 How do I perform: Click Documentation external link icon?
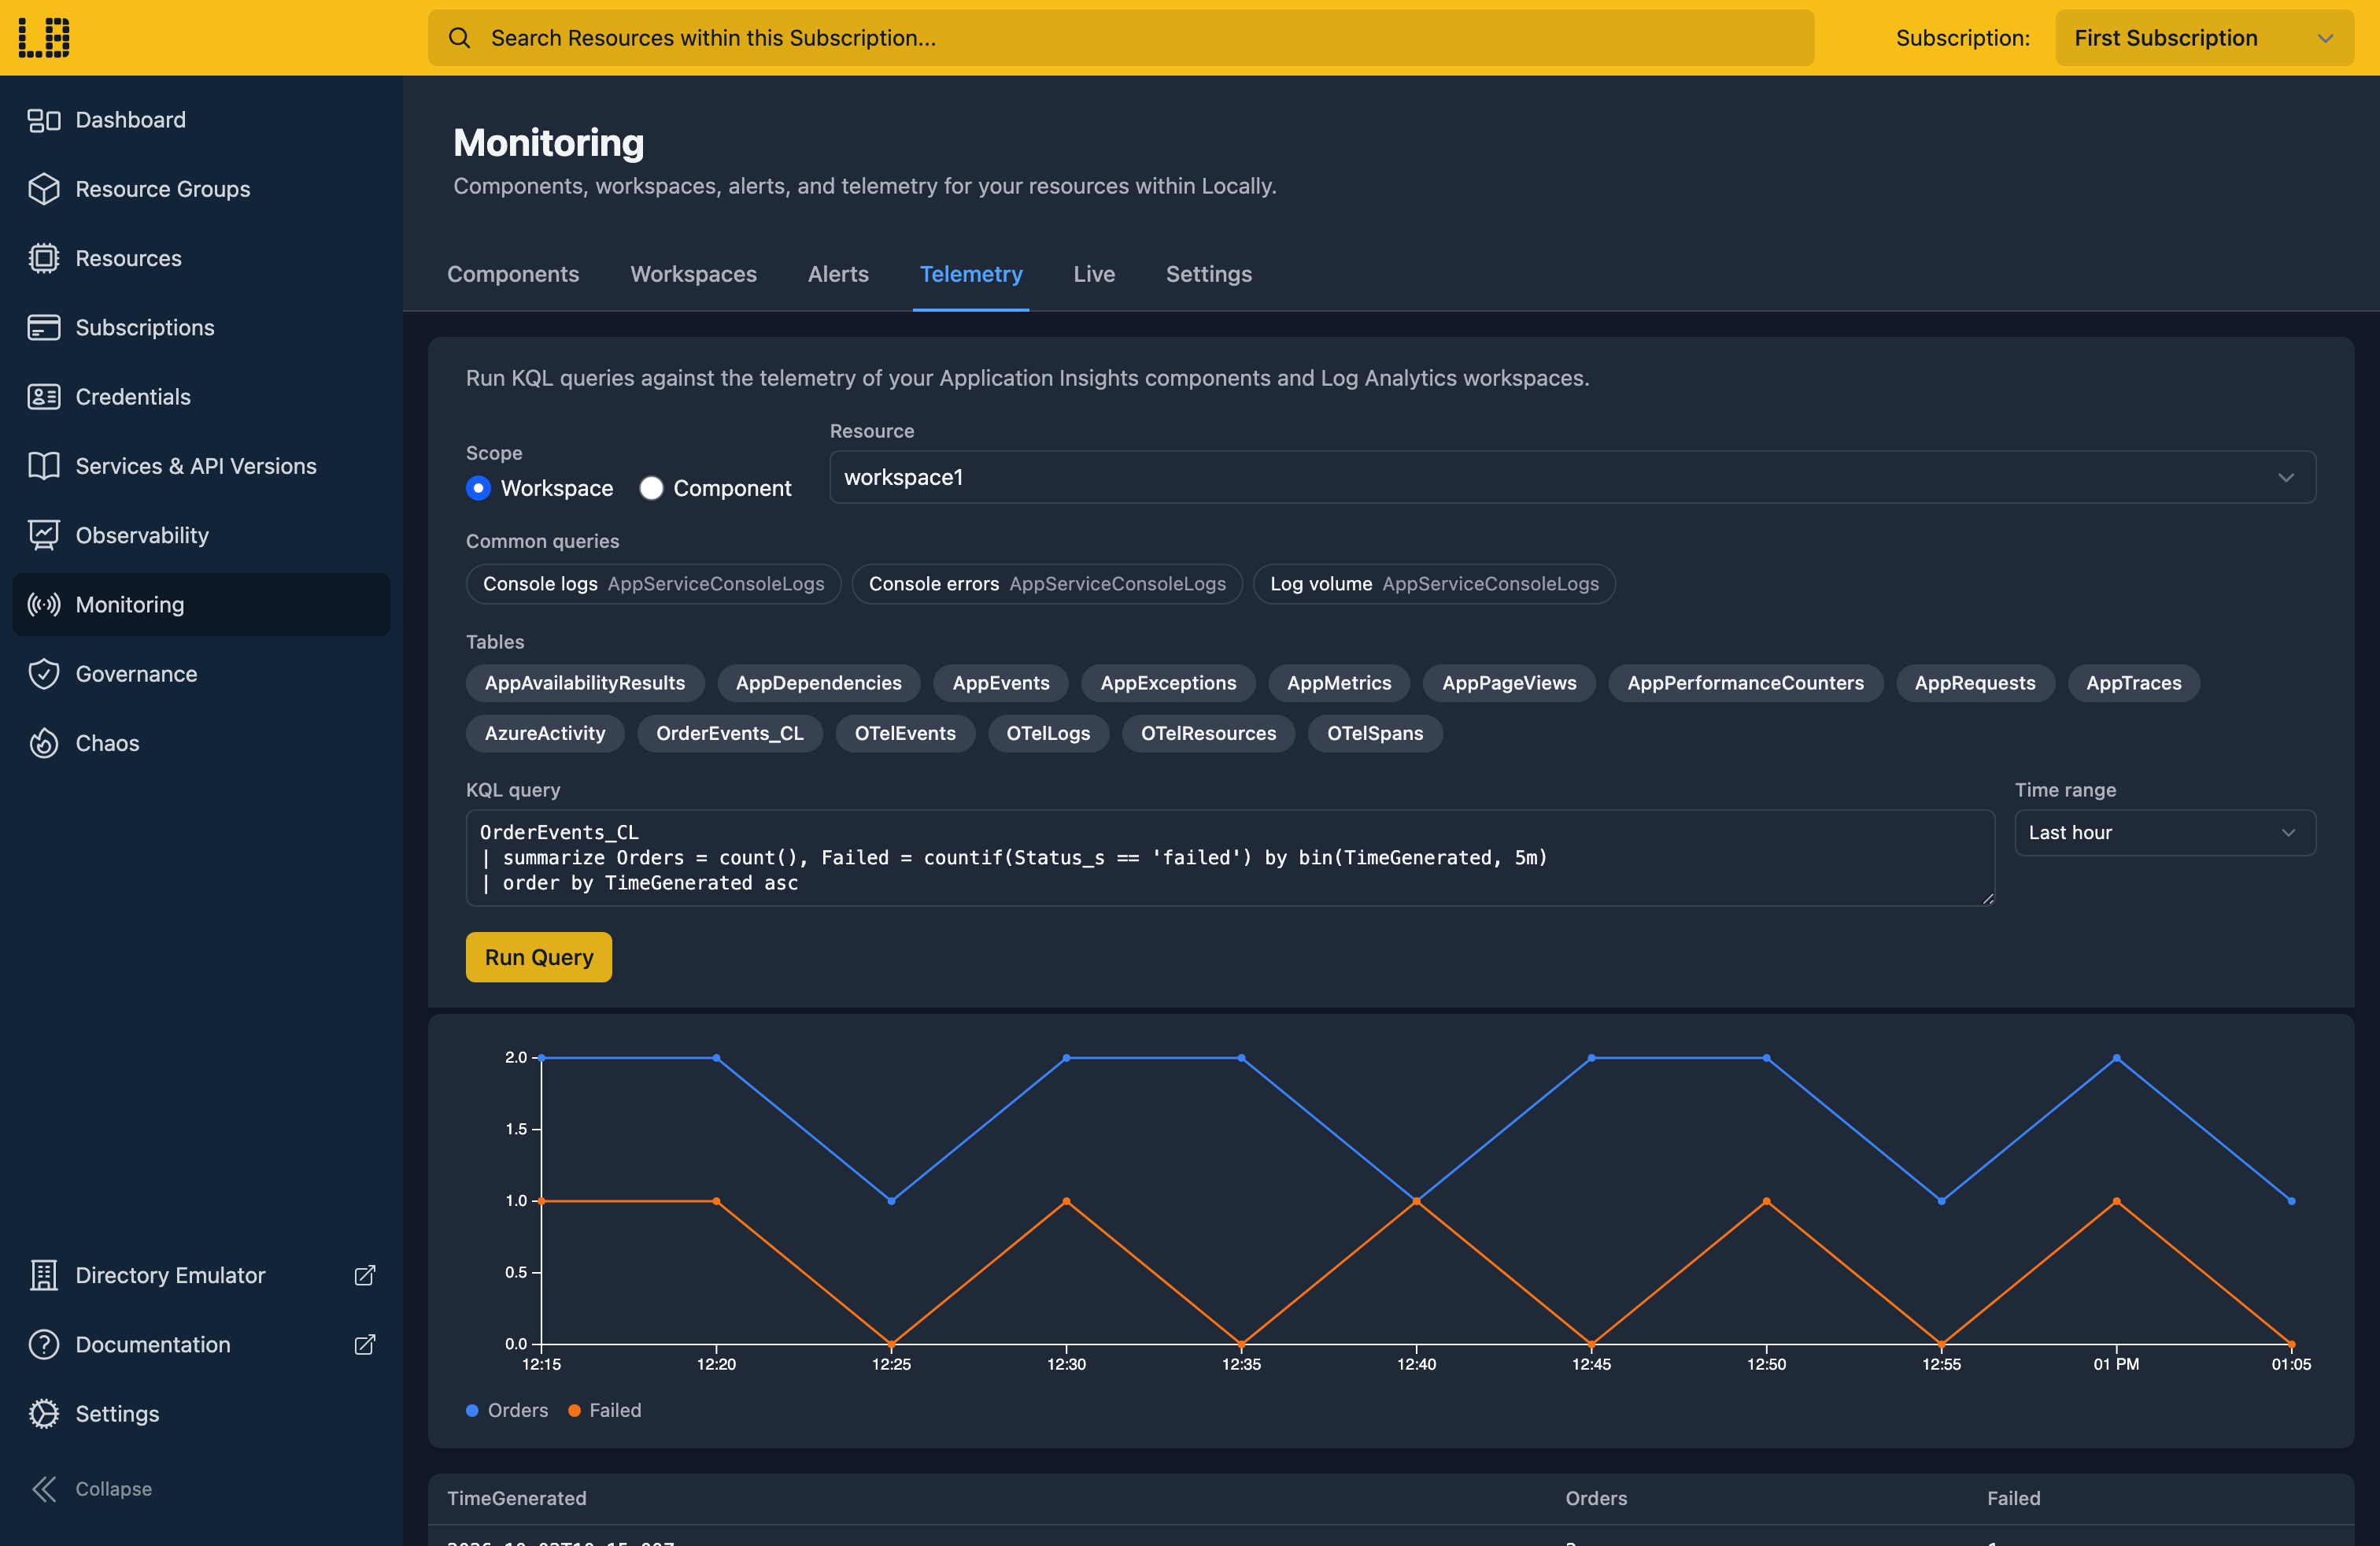[365, 1344]
